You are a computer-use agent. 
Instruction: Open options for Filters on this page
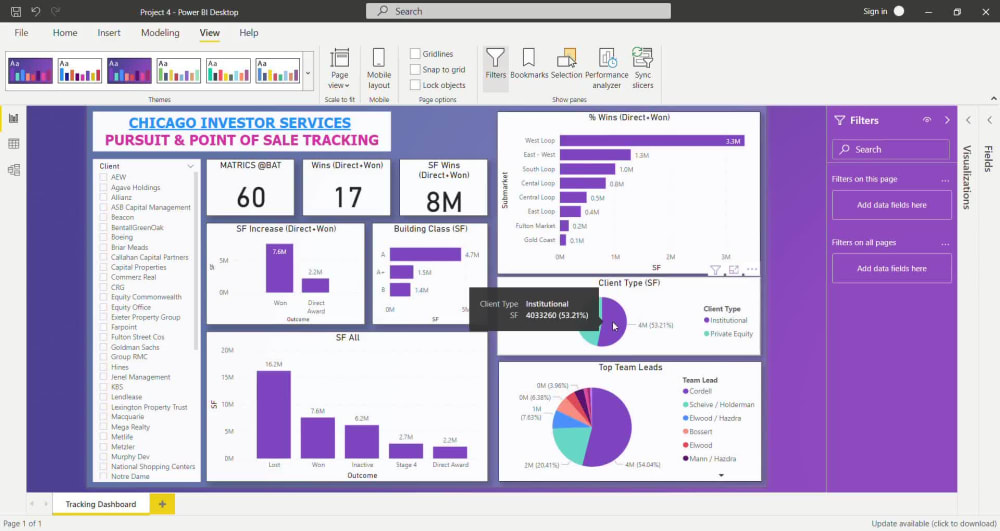(945, 180)
